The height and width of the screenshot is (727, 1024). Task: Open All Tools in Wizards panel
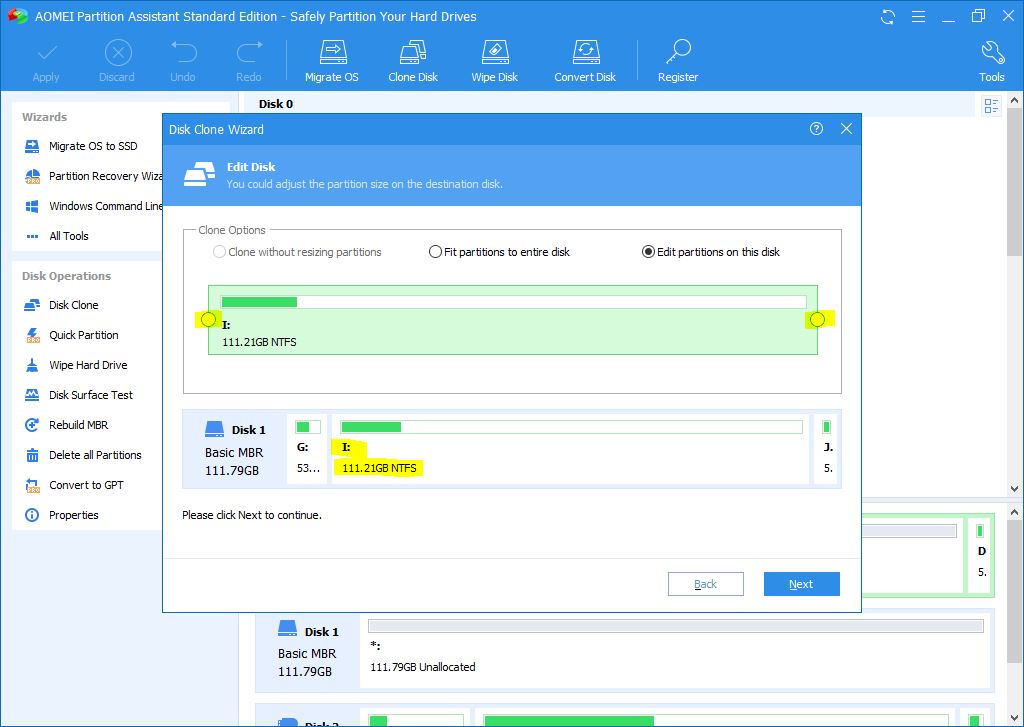click(x=68, y=236)
